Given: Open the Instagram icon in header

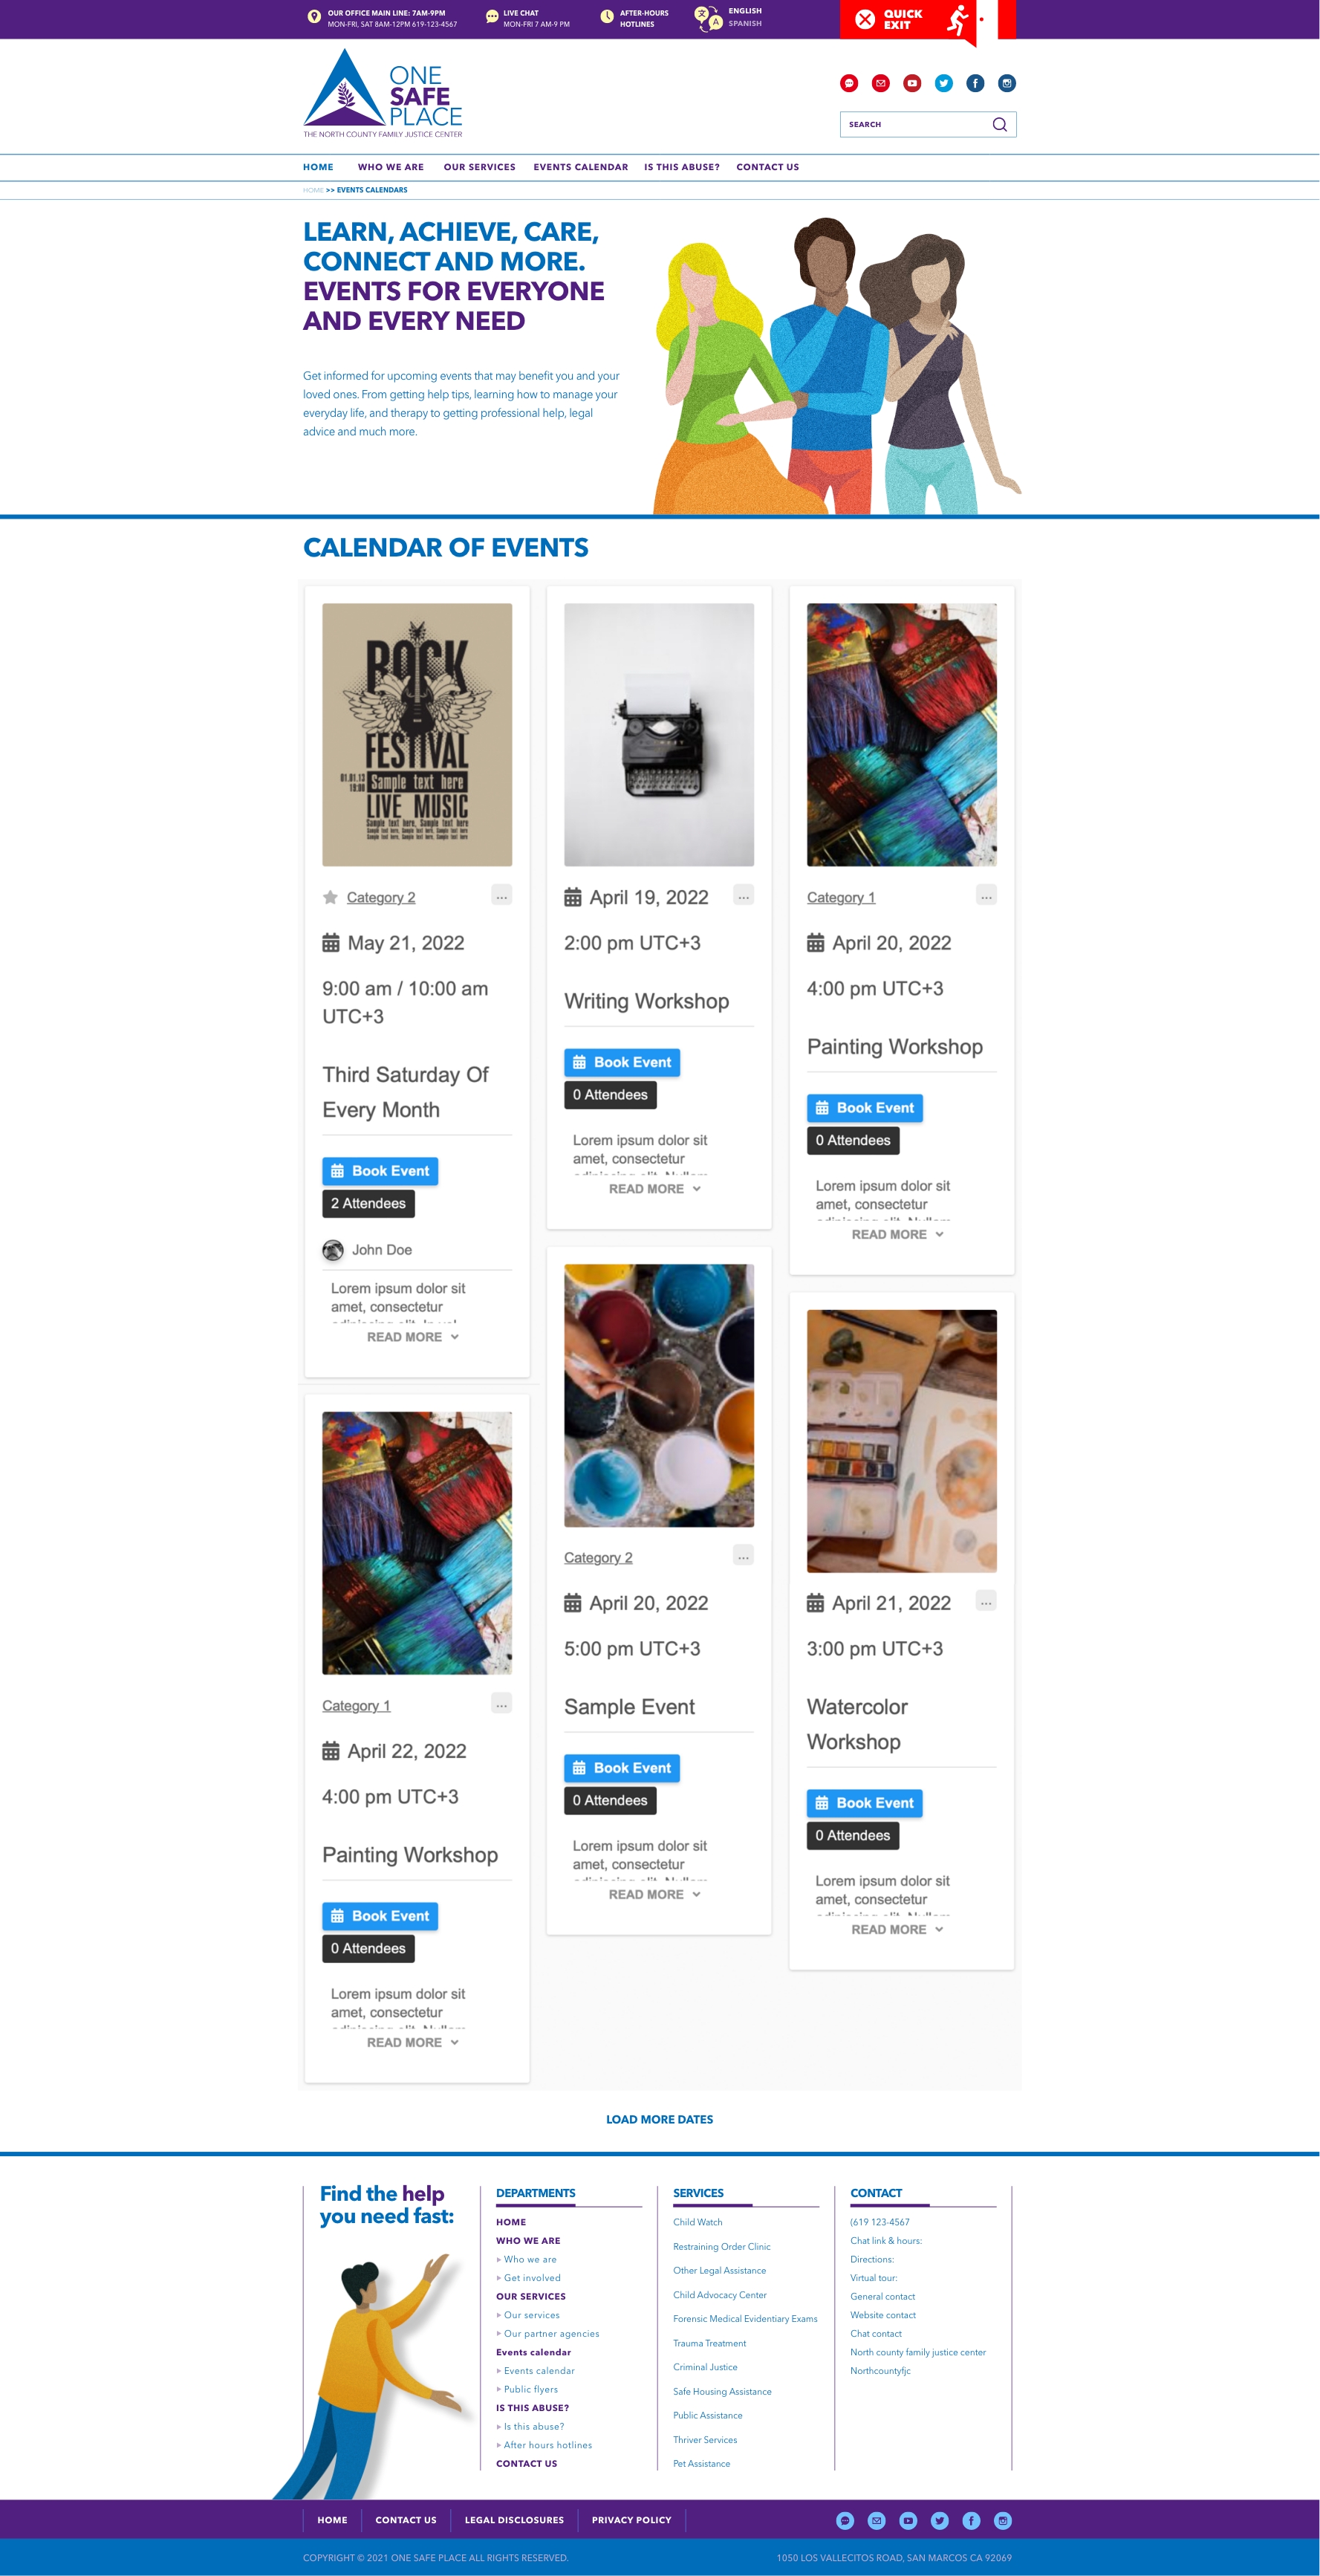Looking at the screenshot, I should (x=1007, y=83).
